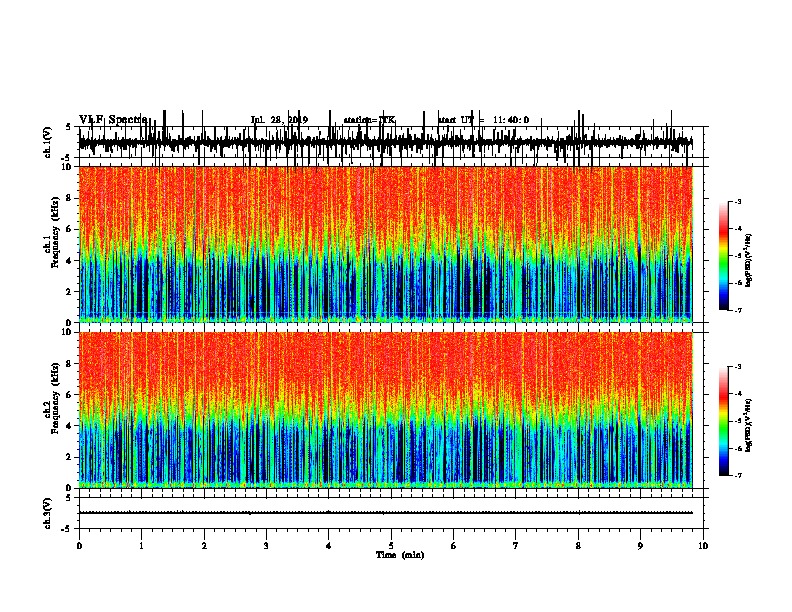Click the '2' kHz tick on ch.1 spectrogram
Image resolution: width=792 pixels, height=612 pixels.
(x=69, y=292)
